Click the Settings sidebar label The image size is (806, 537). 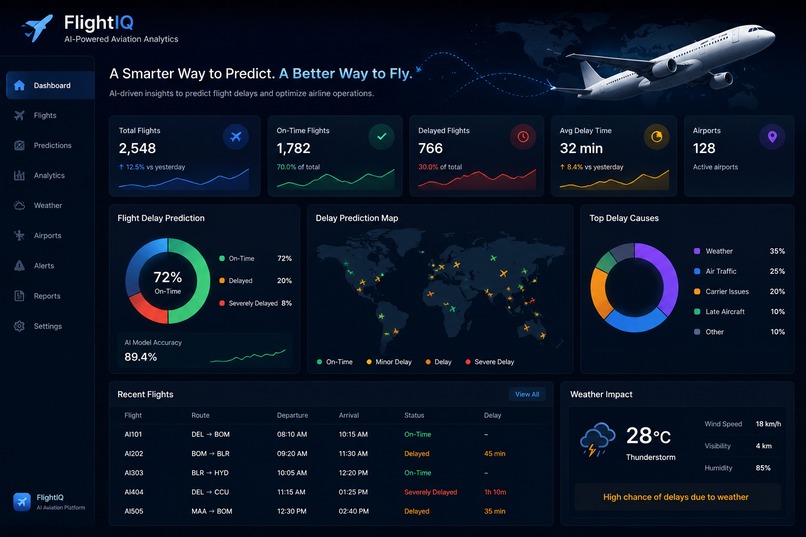pos(48,326)
